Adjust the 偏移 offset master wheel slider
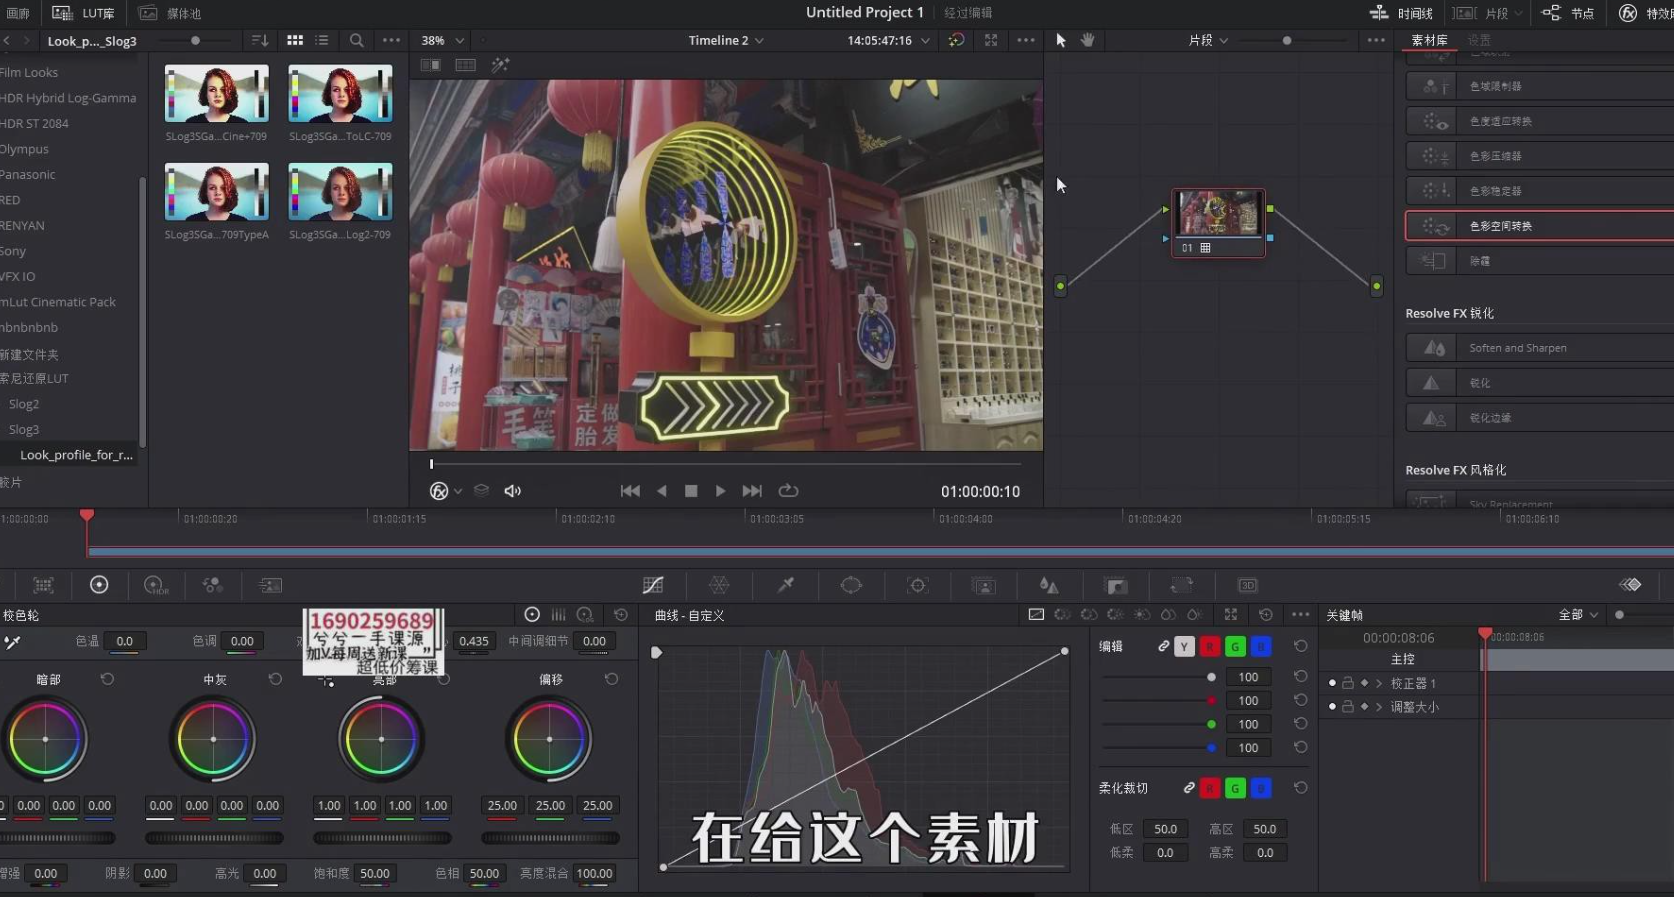This screenshot has height=897, width=1674. pyautogui.click(x=550, y=838)
